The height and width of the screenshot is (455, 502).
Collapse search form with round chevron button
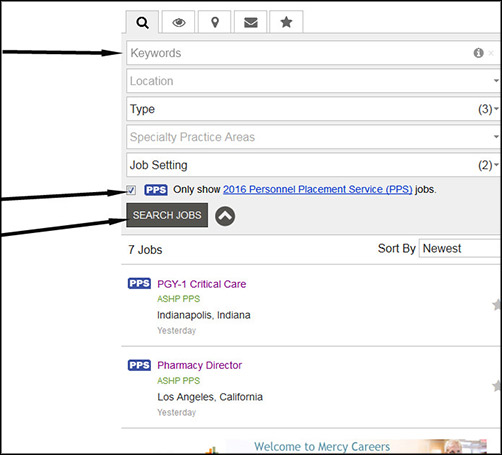click(x=225, y=216)
